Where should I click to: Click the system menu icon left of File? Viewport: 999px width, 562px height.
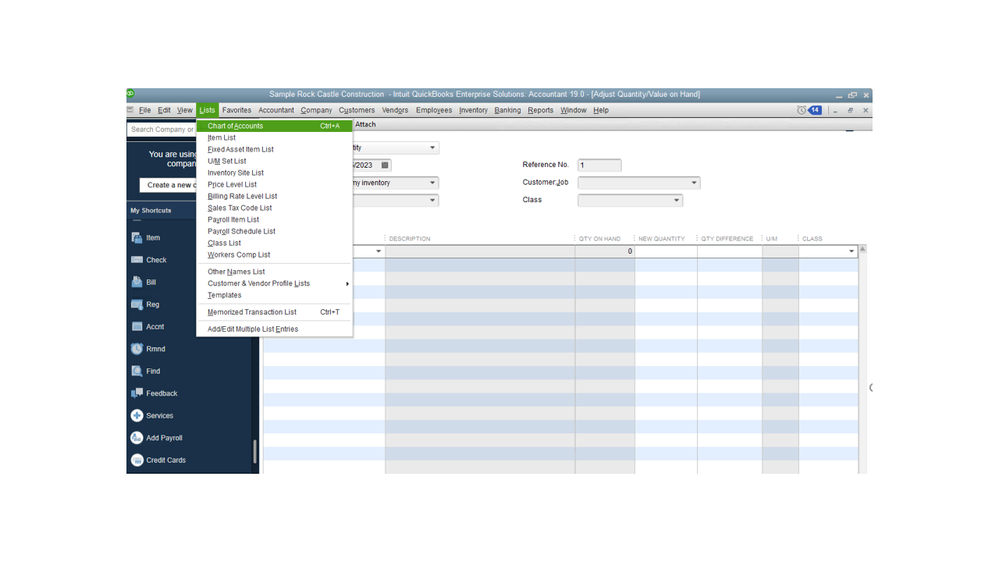131,110
